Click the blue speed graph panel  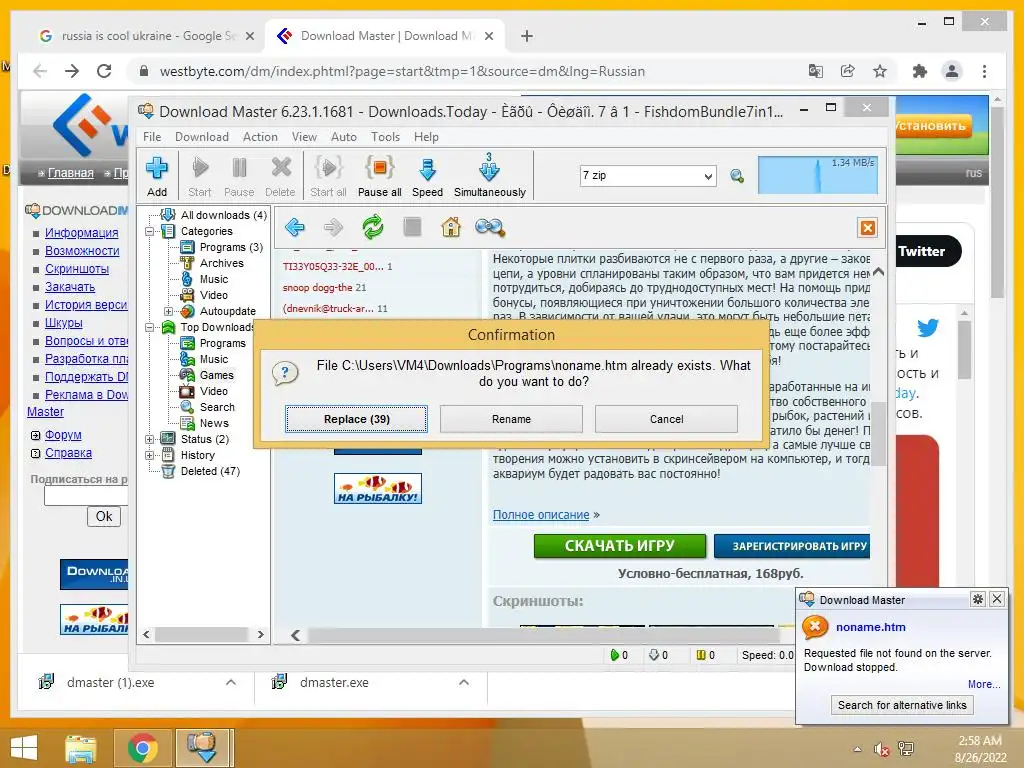click(x=818, y=174)
